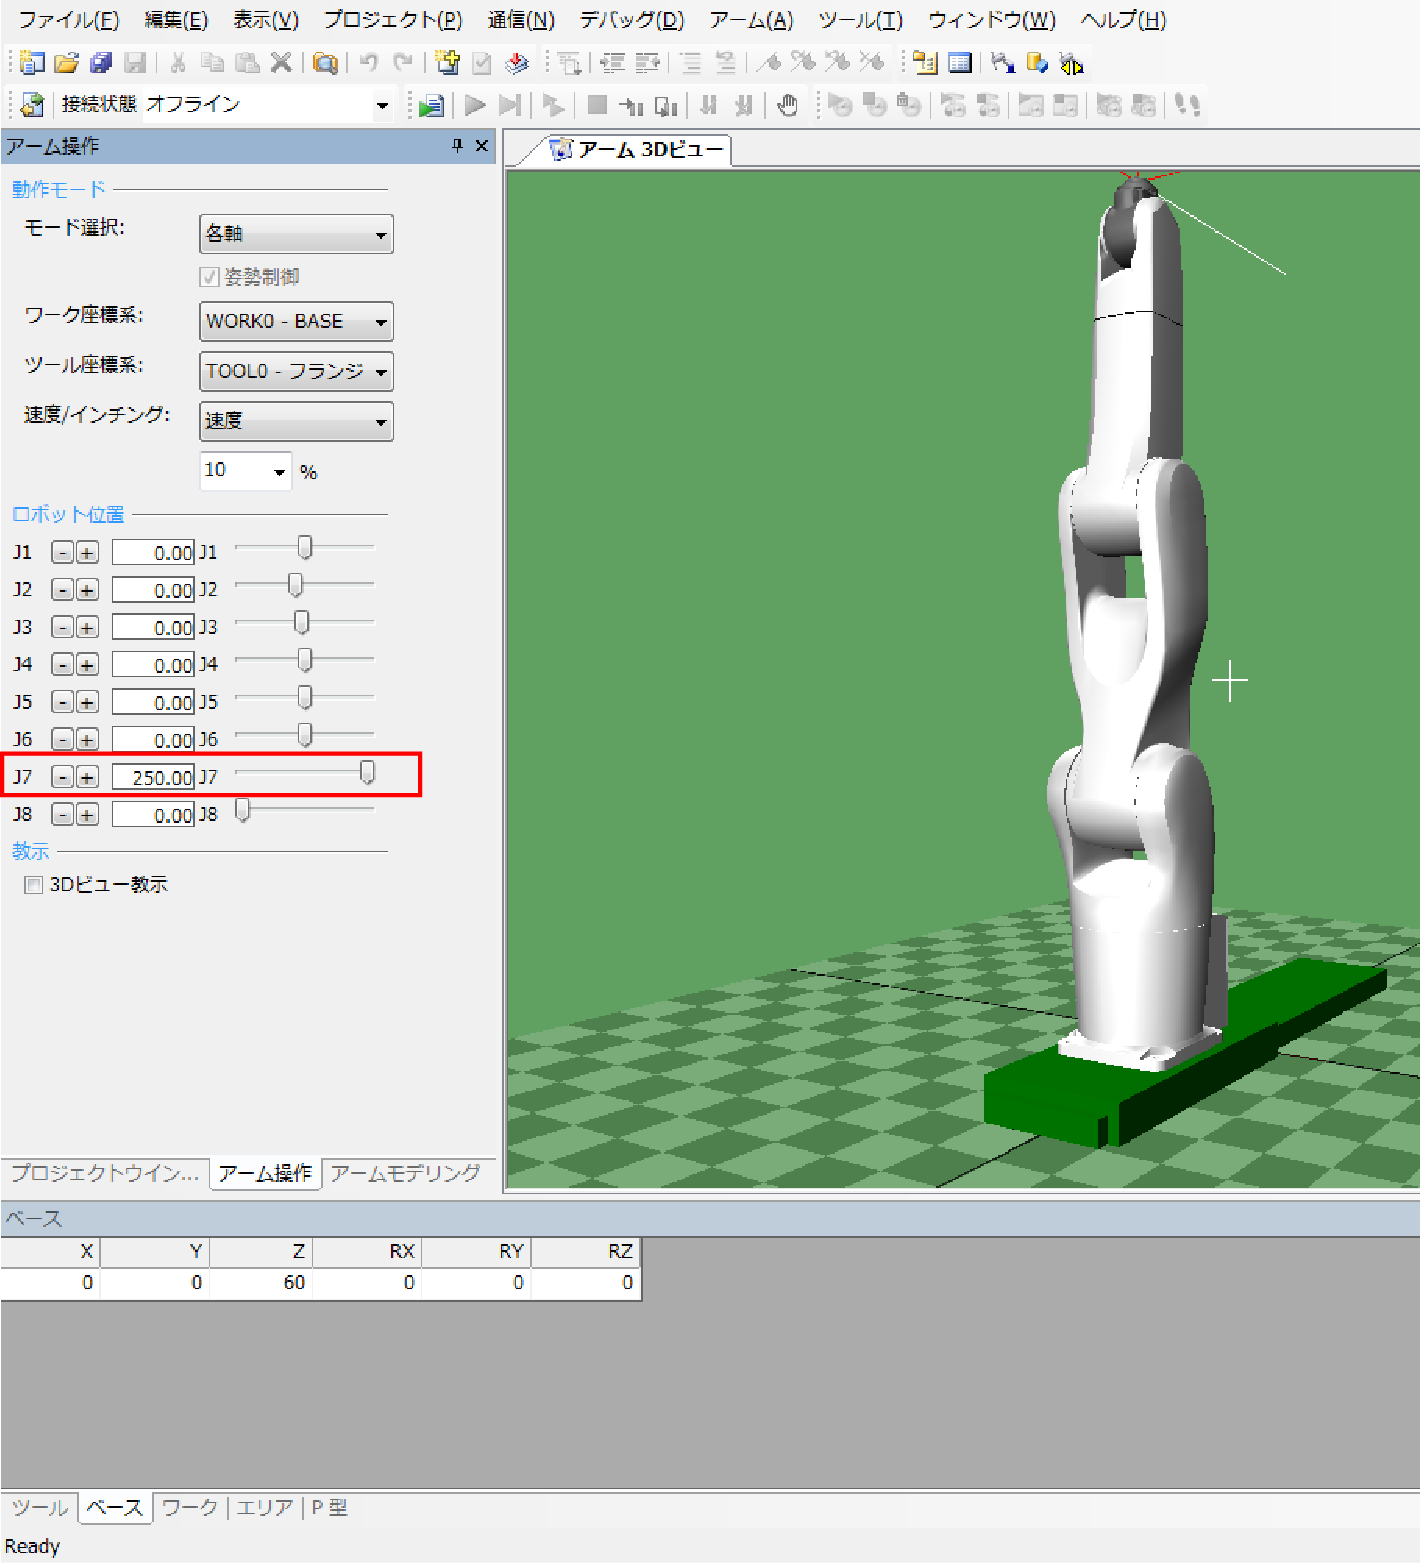Enable the 3Dビュー教示 checkbox

click(x=34, y=885)
